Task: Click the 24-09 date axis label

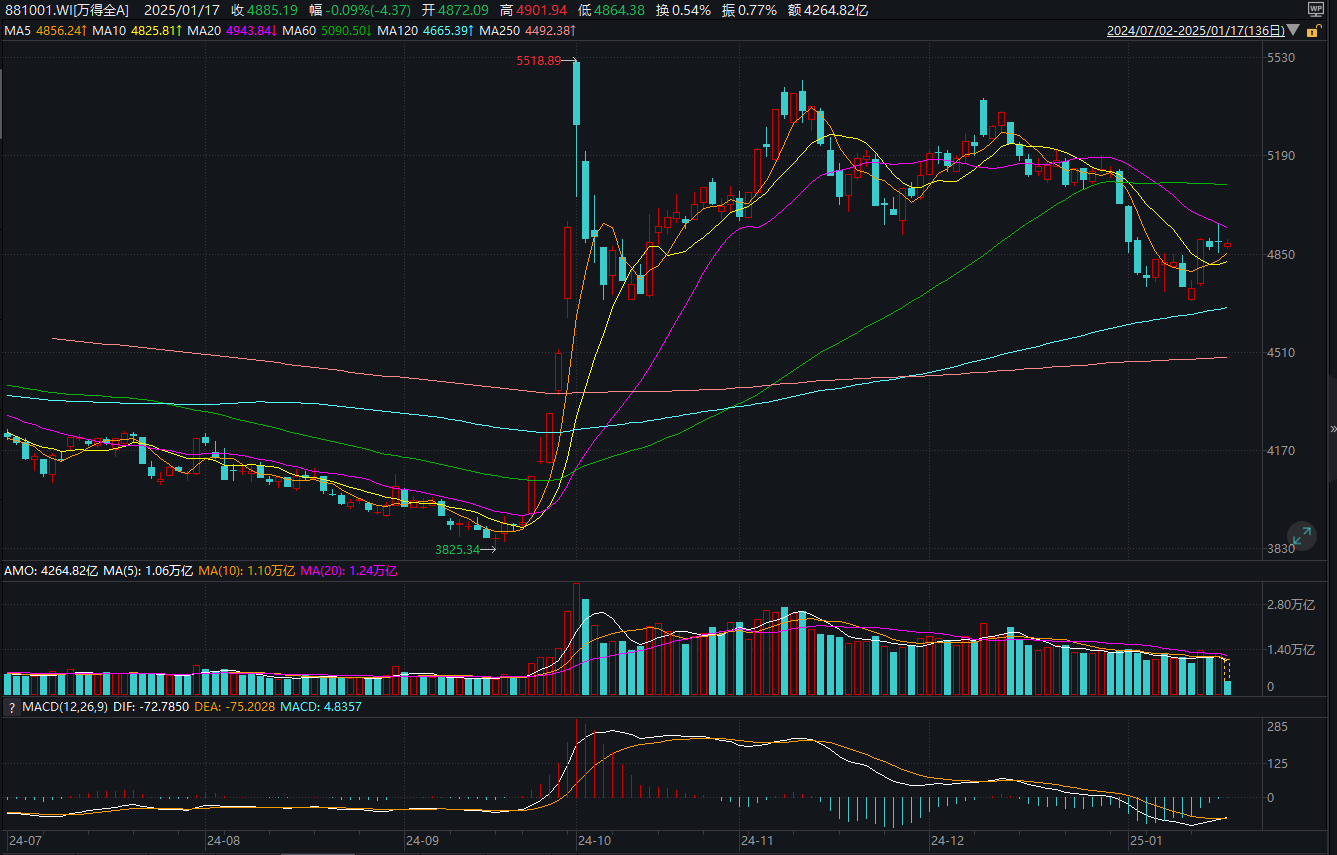Action: pos(424,841)
